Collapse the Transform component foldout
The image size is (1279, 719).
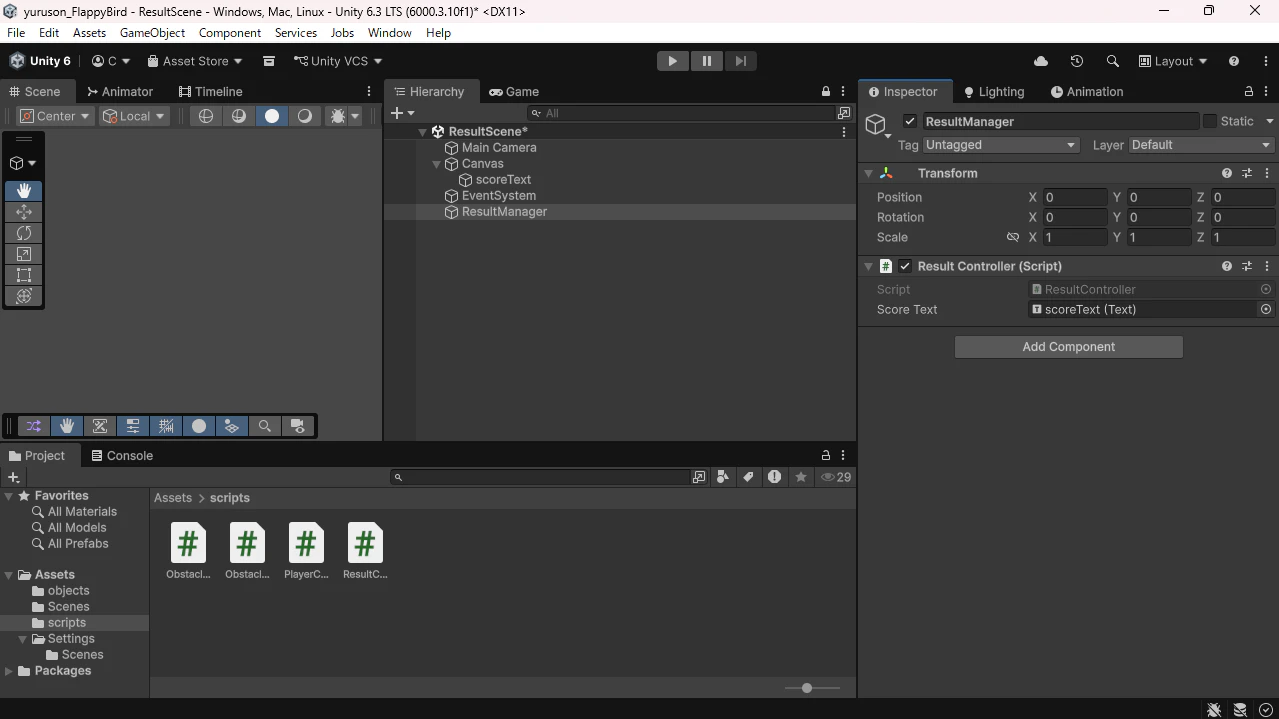[x=868, y=173]
